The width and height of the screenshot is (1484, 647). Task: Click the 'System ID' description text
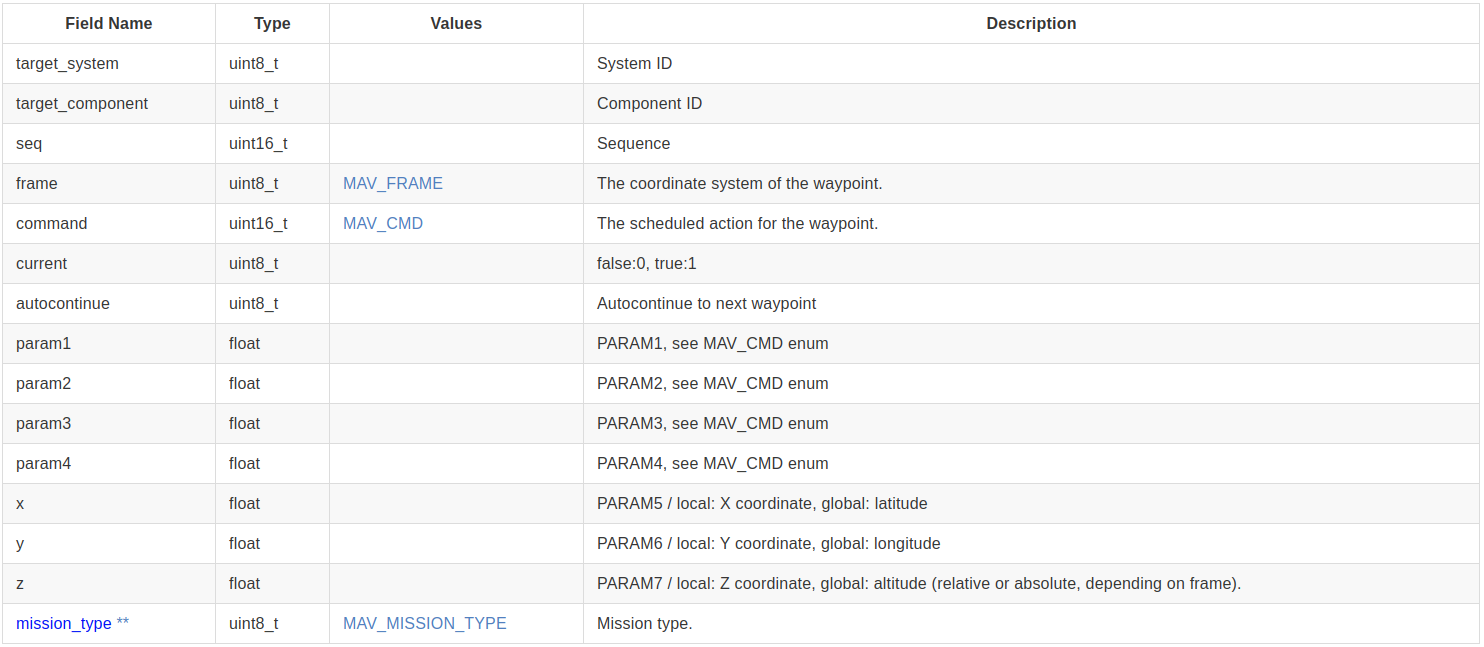tap(634, 63)
